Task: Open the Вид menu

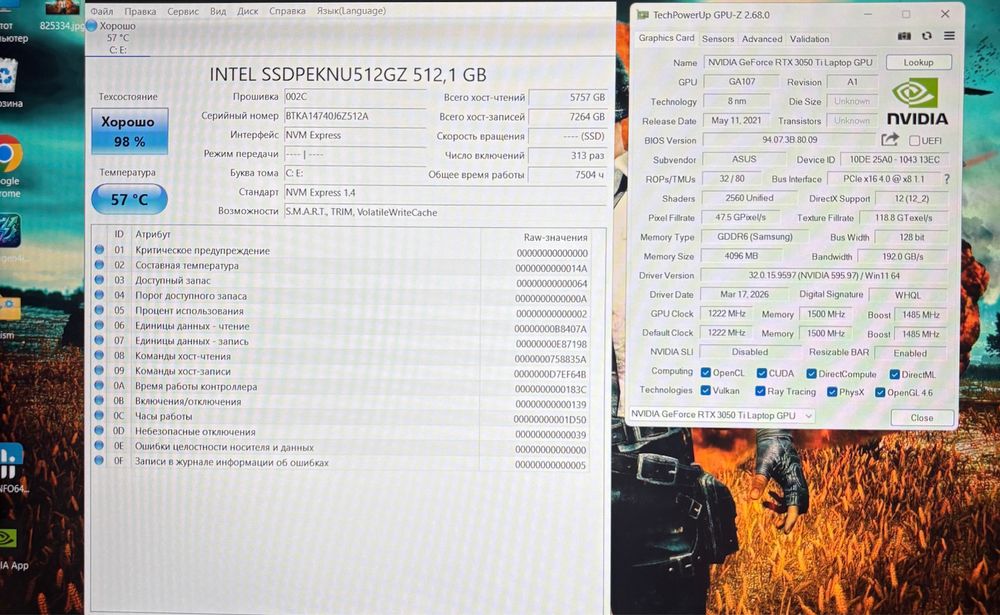Action: click(x=218, y=11)
